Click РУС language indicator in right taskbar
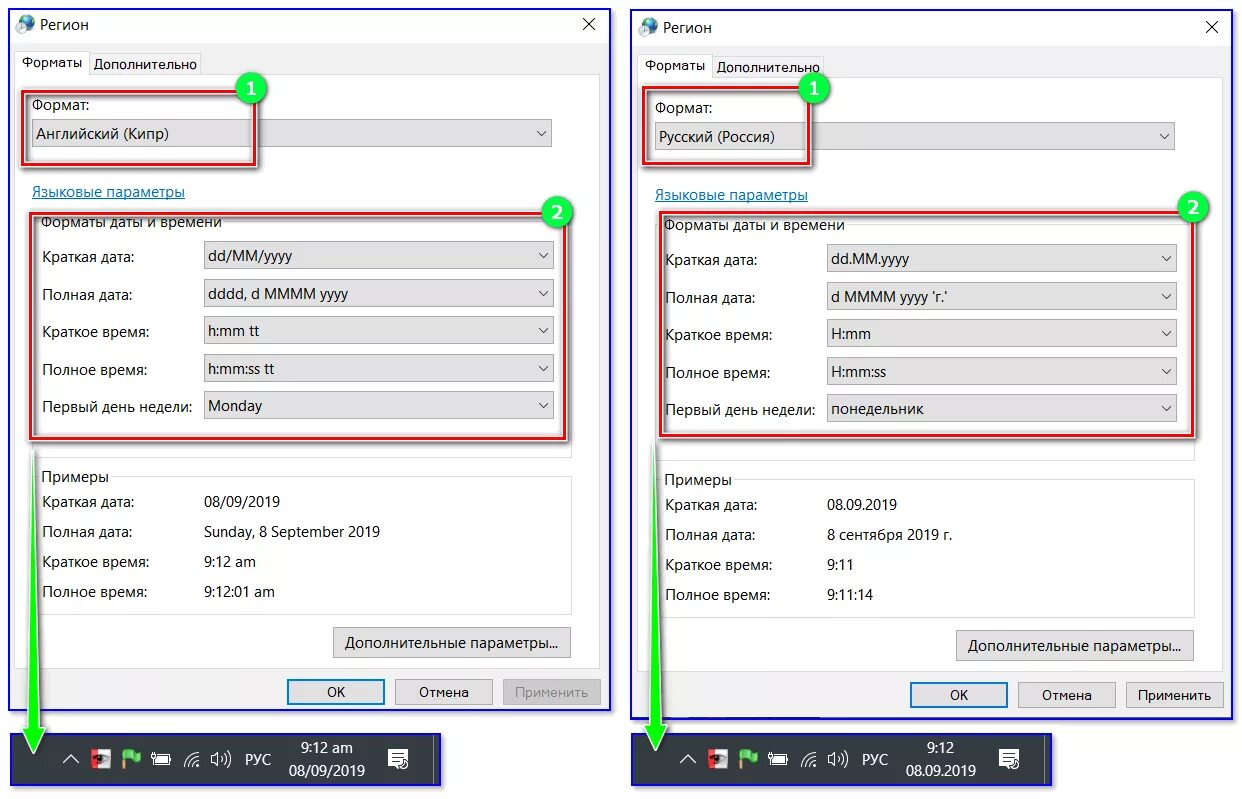The height and width of the screenshot is (799, 1242). [875, 760]
